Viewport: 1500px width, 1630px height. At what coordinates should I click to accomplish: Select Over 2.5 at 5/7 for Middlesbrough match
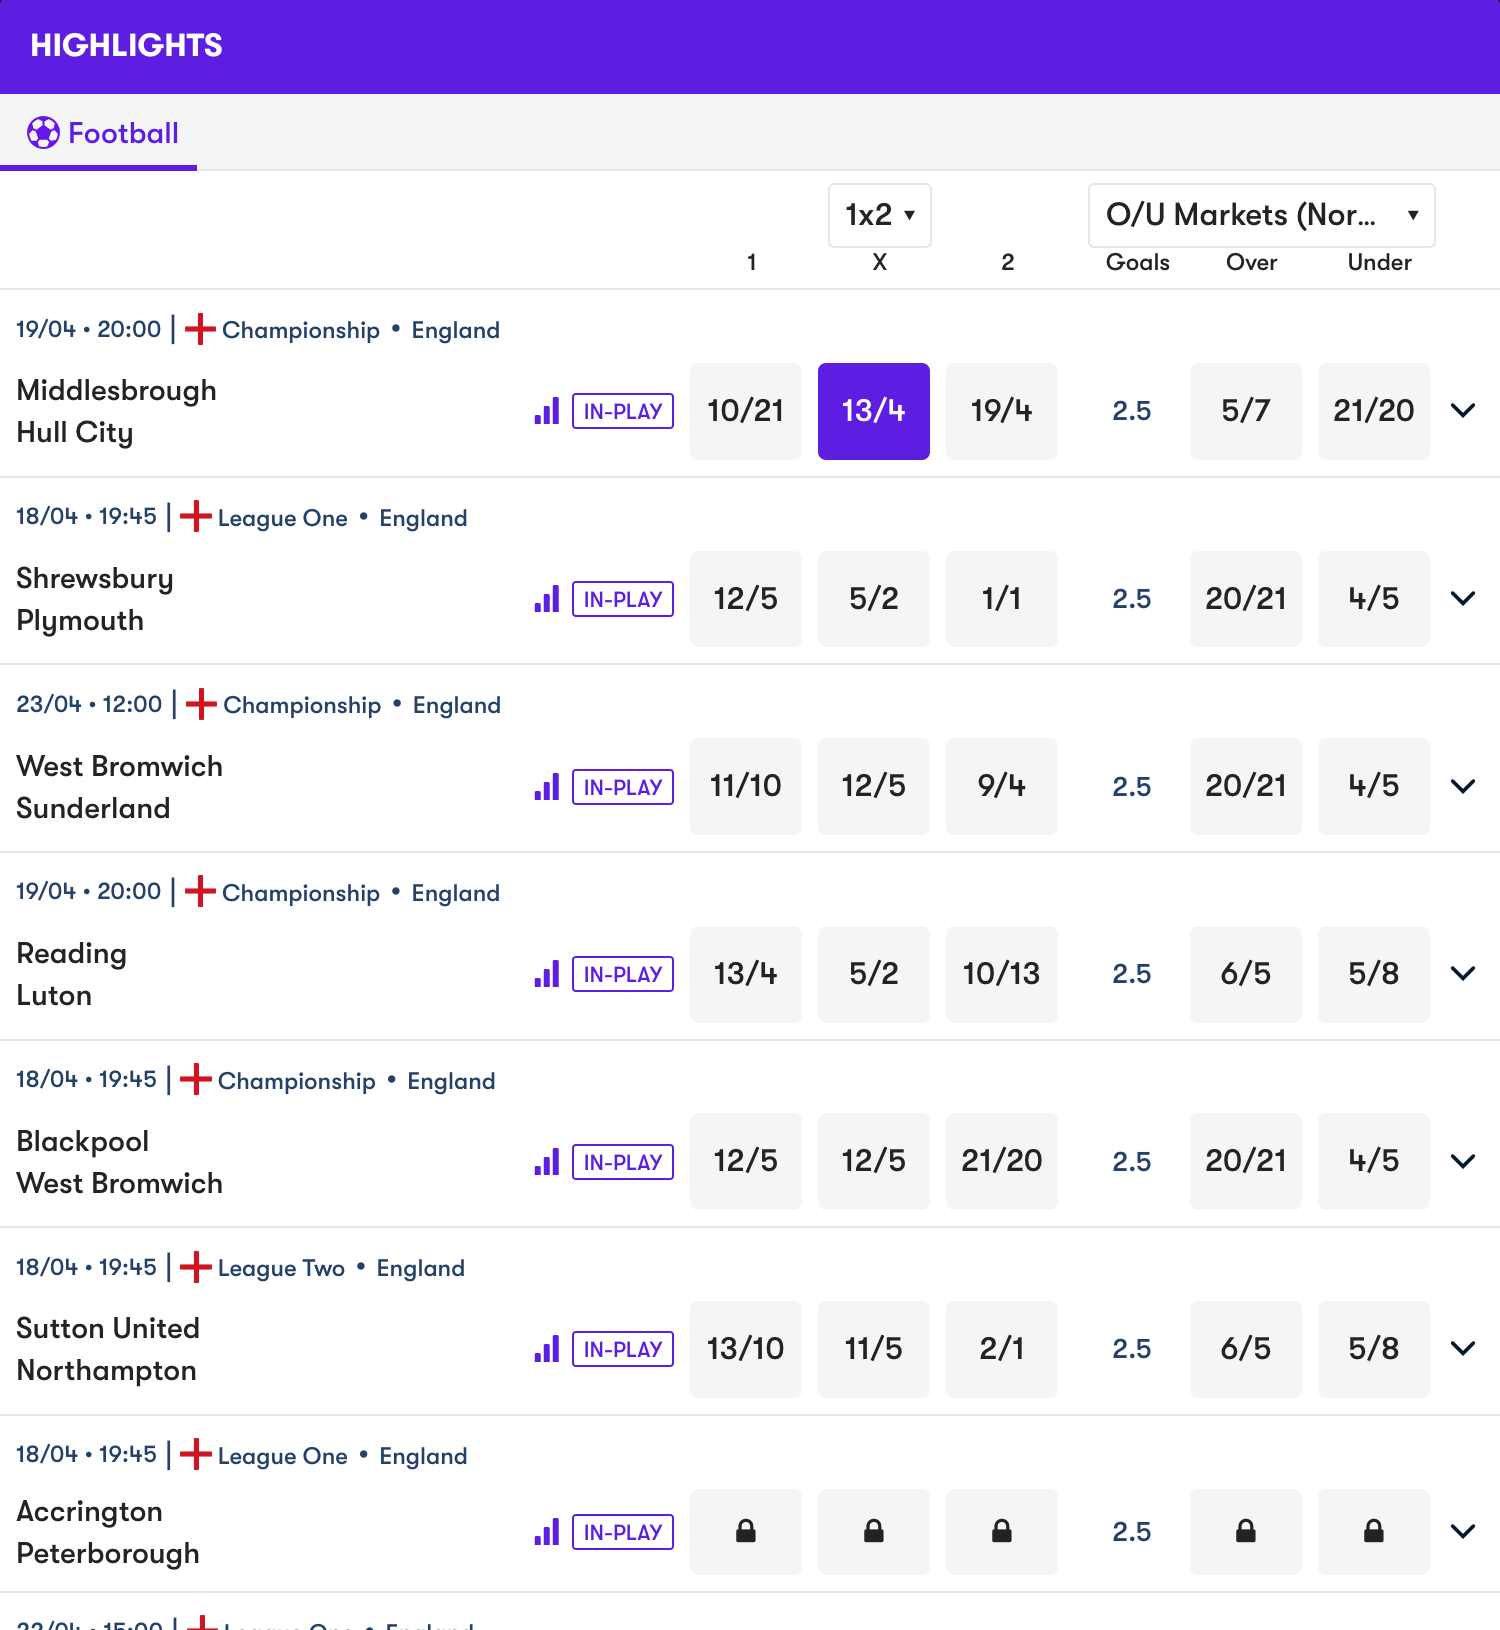[1246, 411]
